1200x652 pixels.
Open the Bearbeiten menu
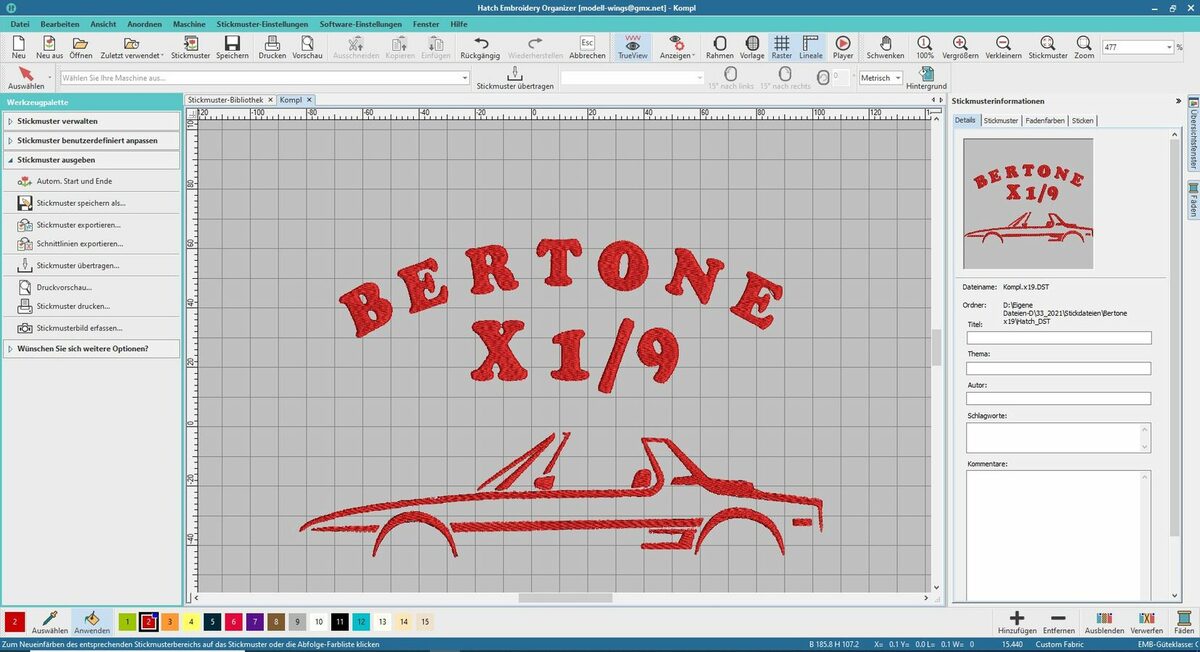60,23
